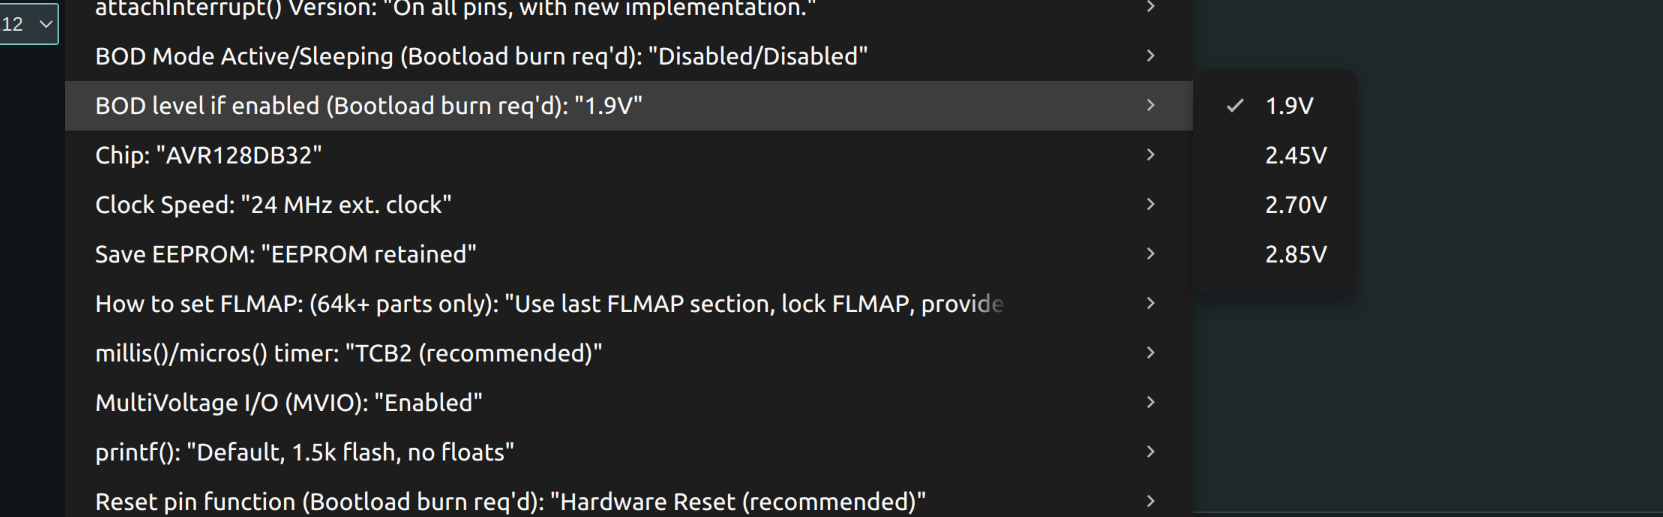Screen dimensions: 1663x517
Task: Select the checked 1.9V option
Action: [1289, 106]
